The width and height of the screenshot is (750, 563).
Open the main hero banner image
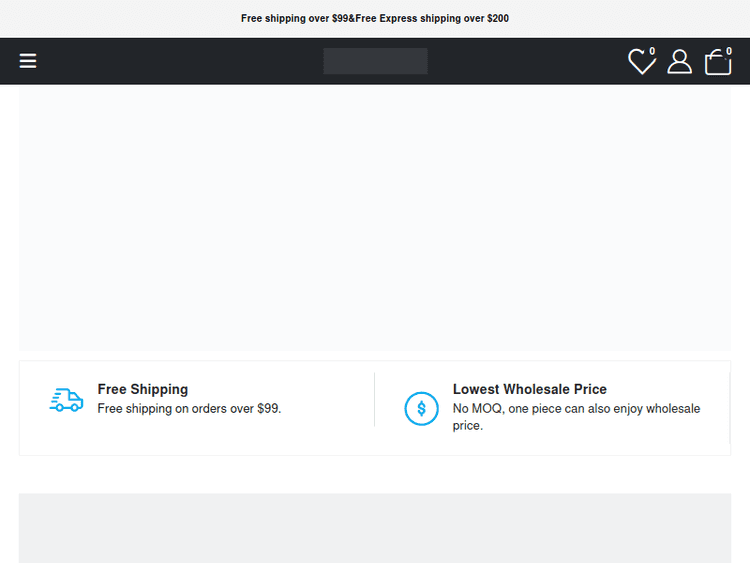coord(375,217)
